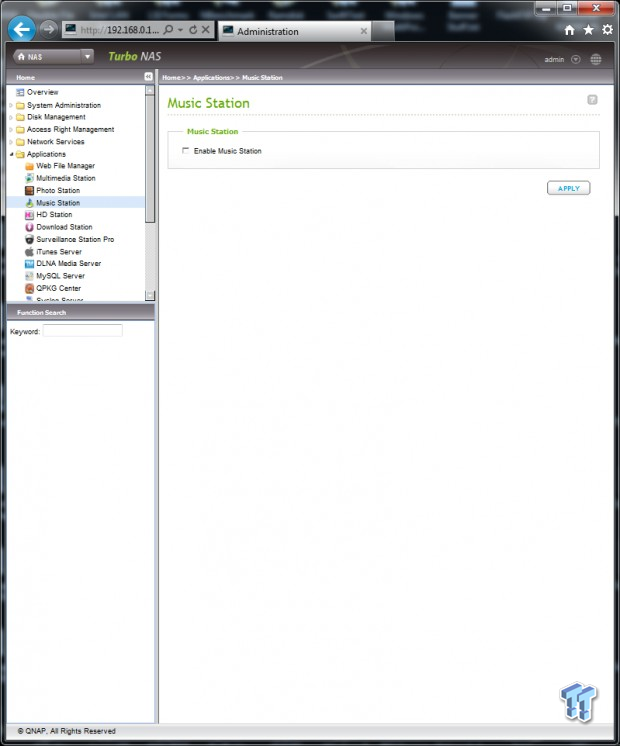This screenshot has height=746, width=620.
Task: Click the APPLY button
Action: (569, 188)
